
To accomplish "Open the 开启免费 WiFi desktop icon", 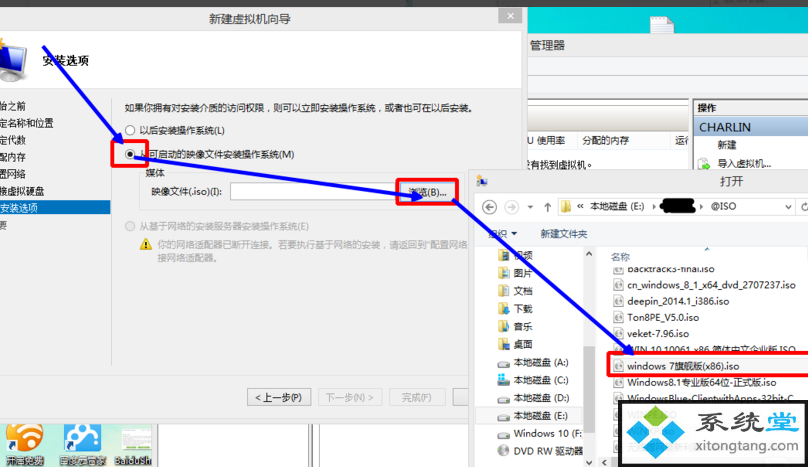I will pyautogui.click(x=25, y=444).
